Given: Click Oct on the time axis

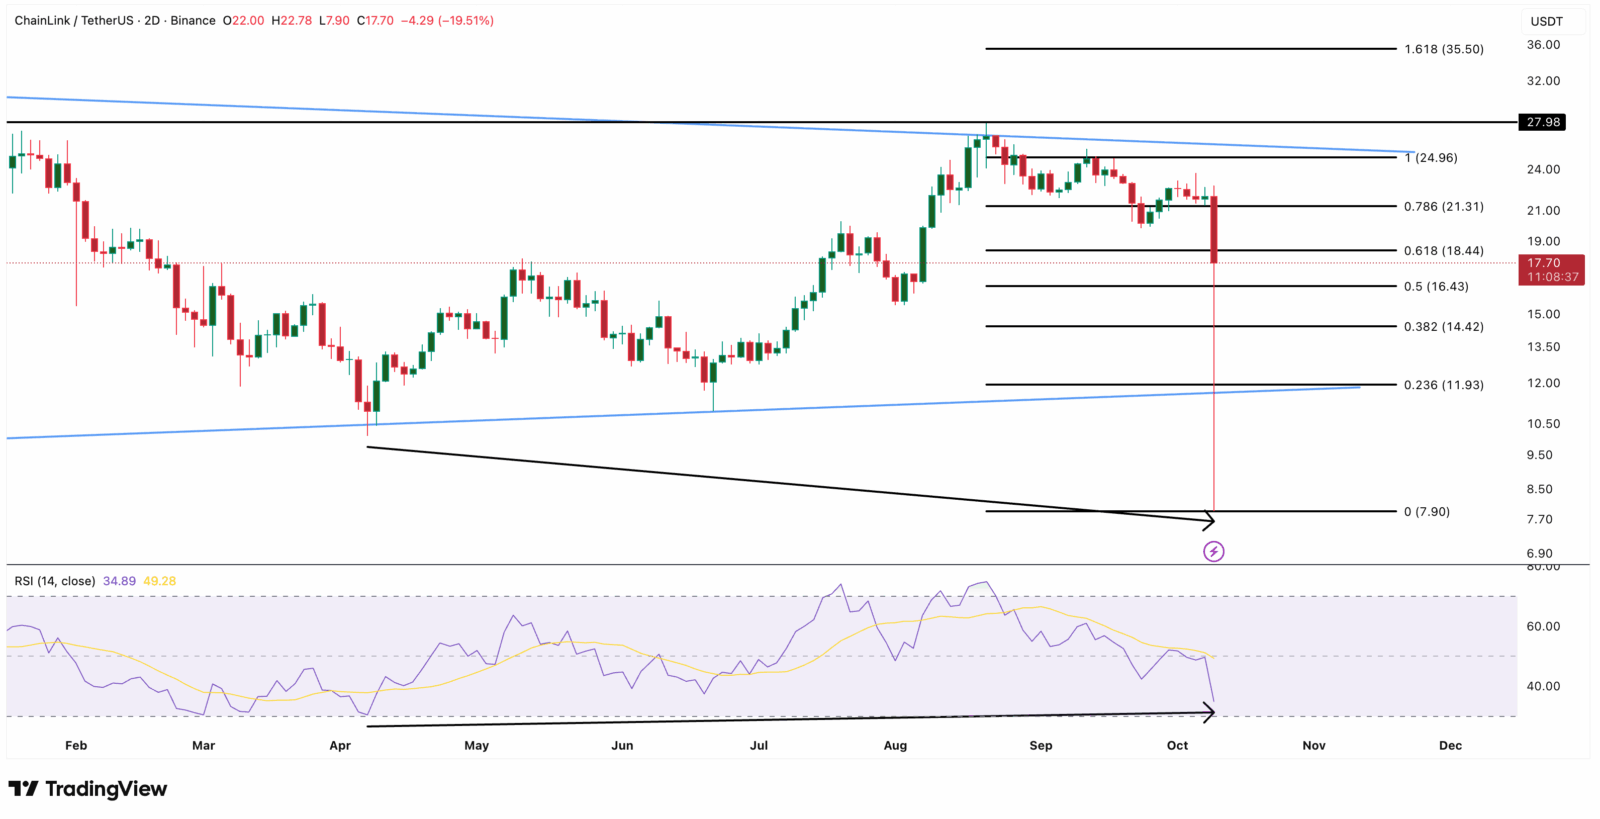Looking at the screenshot, I should 1177,746.
